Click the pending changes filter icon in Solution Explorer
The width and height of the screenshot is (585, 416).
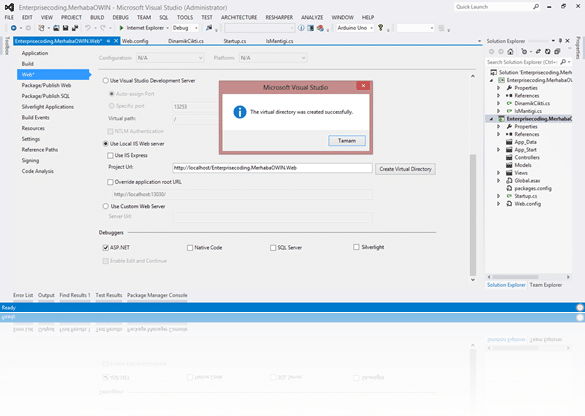pos(524,51)
